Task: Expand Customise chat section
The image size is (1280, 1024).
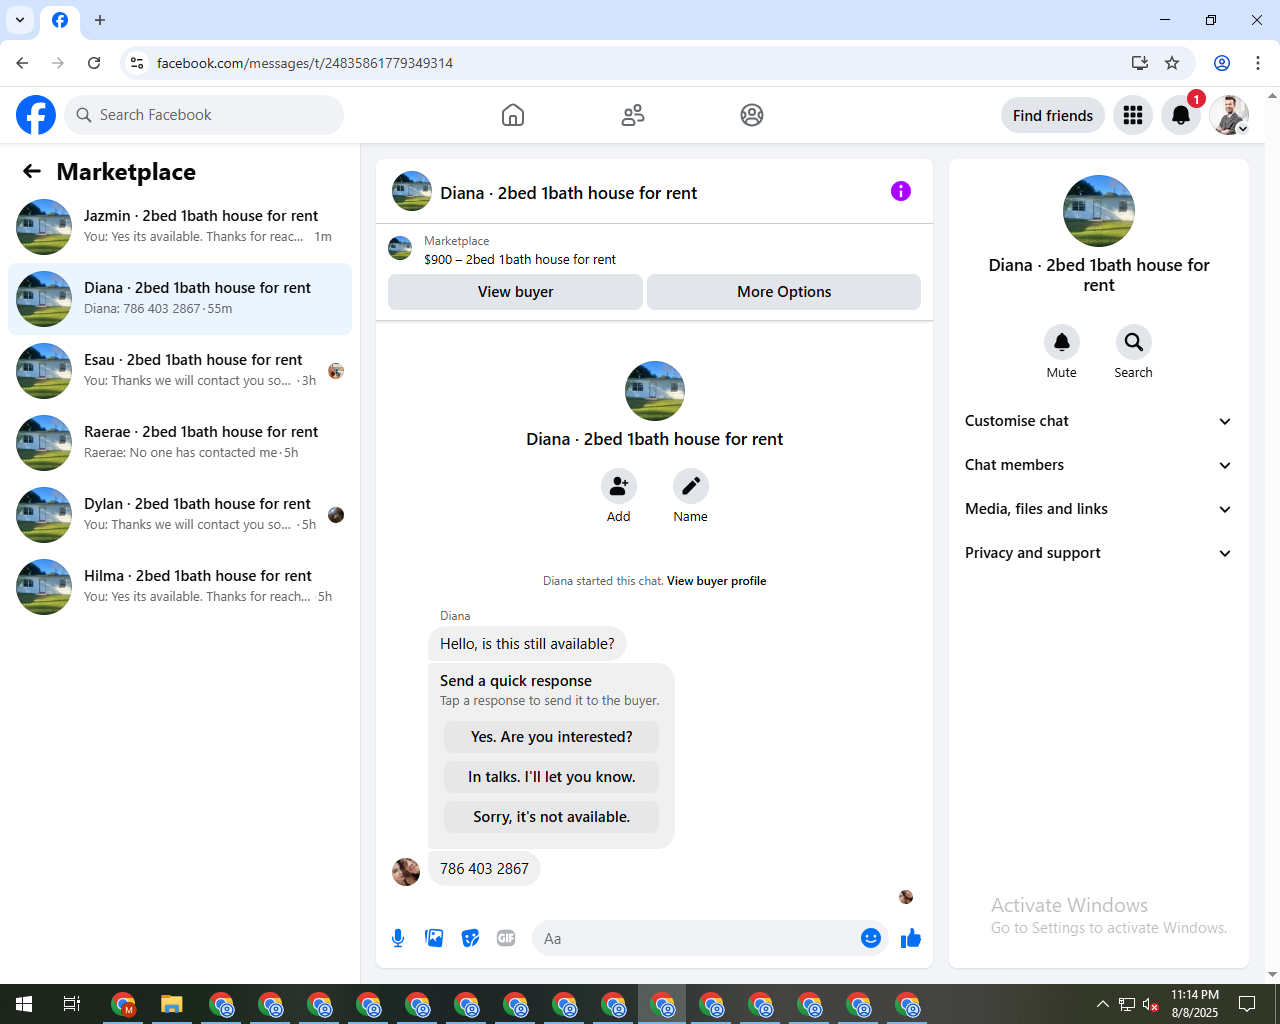Action: point(1098,421)
